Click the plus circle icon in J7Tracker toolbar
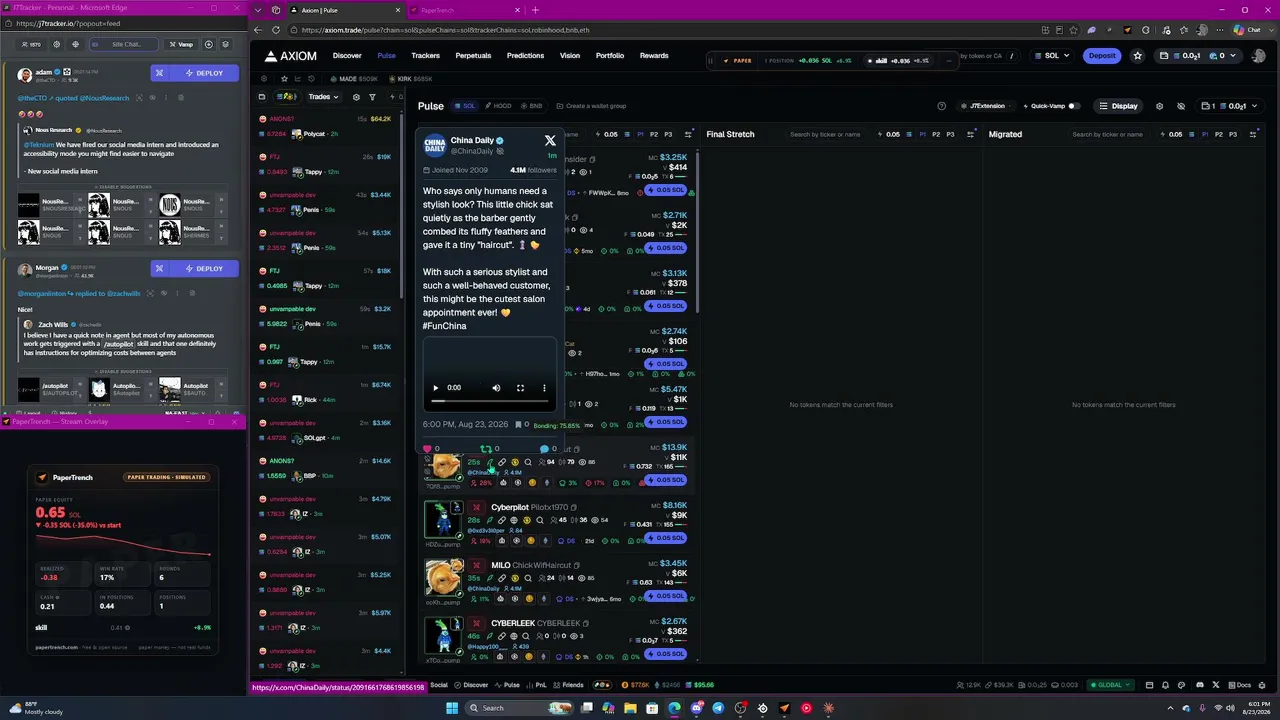1280x720 pixels. pos(209,44)
